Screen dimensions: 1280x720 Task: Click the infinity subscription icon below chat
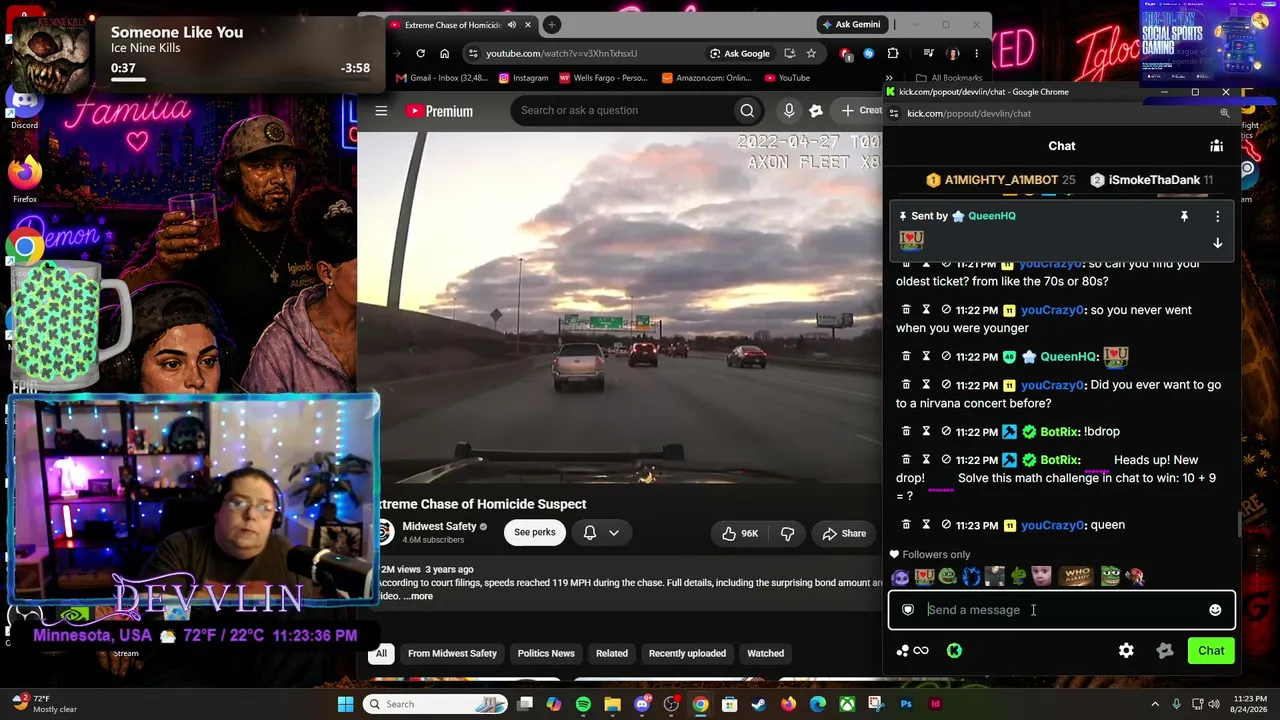(921, 651)
